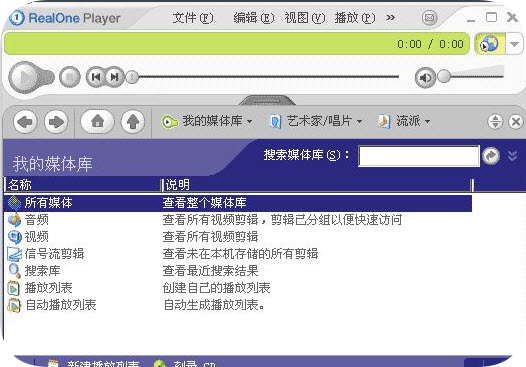Click the detach panel up-down arrows icon

(x=495, y=122)
